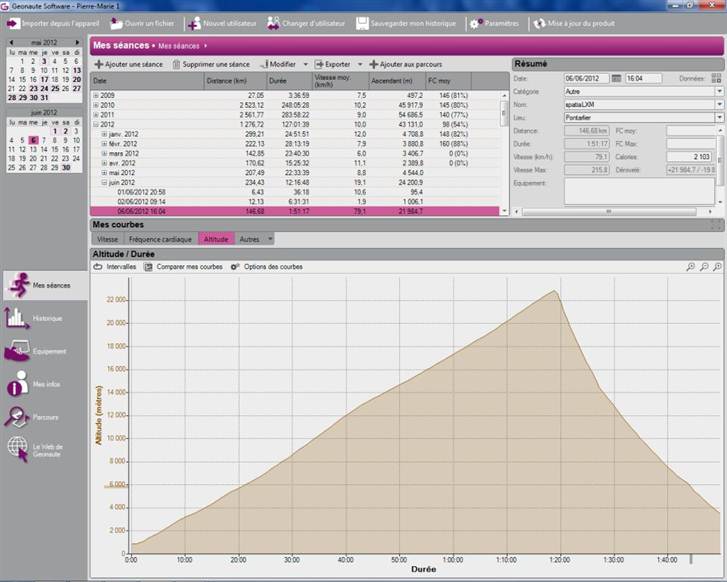Screen dimensions: 727x582
Task: Open the Autres tab dropdown arrow
Action: click(270, 239)
